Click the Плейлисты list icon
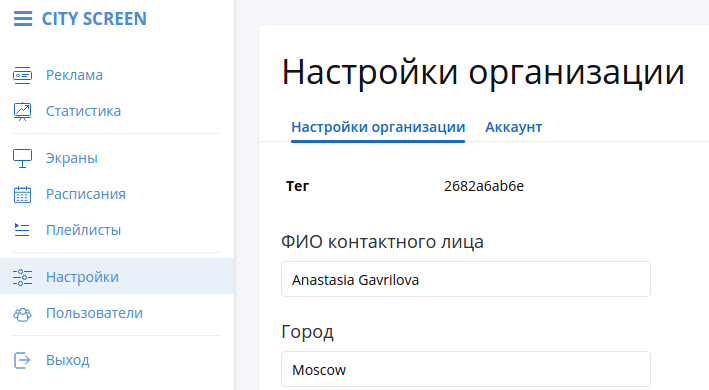Image resolution: width=709 pixels, height=390 pixels. (22, 230)
